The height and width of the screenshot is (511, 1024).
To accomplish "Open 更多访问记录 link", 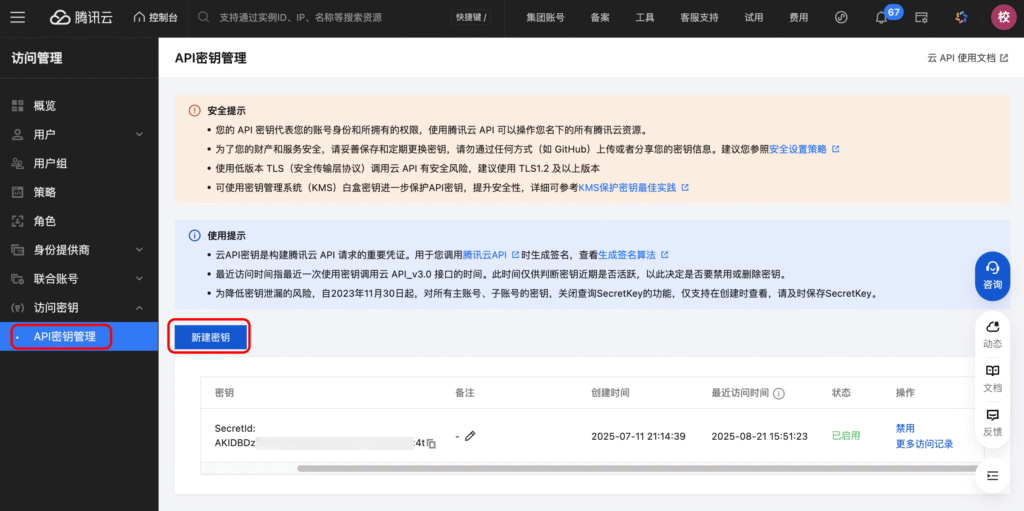I will tap(924, 444).
